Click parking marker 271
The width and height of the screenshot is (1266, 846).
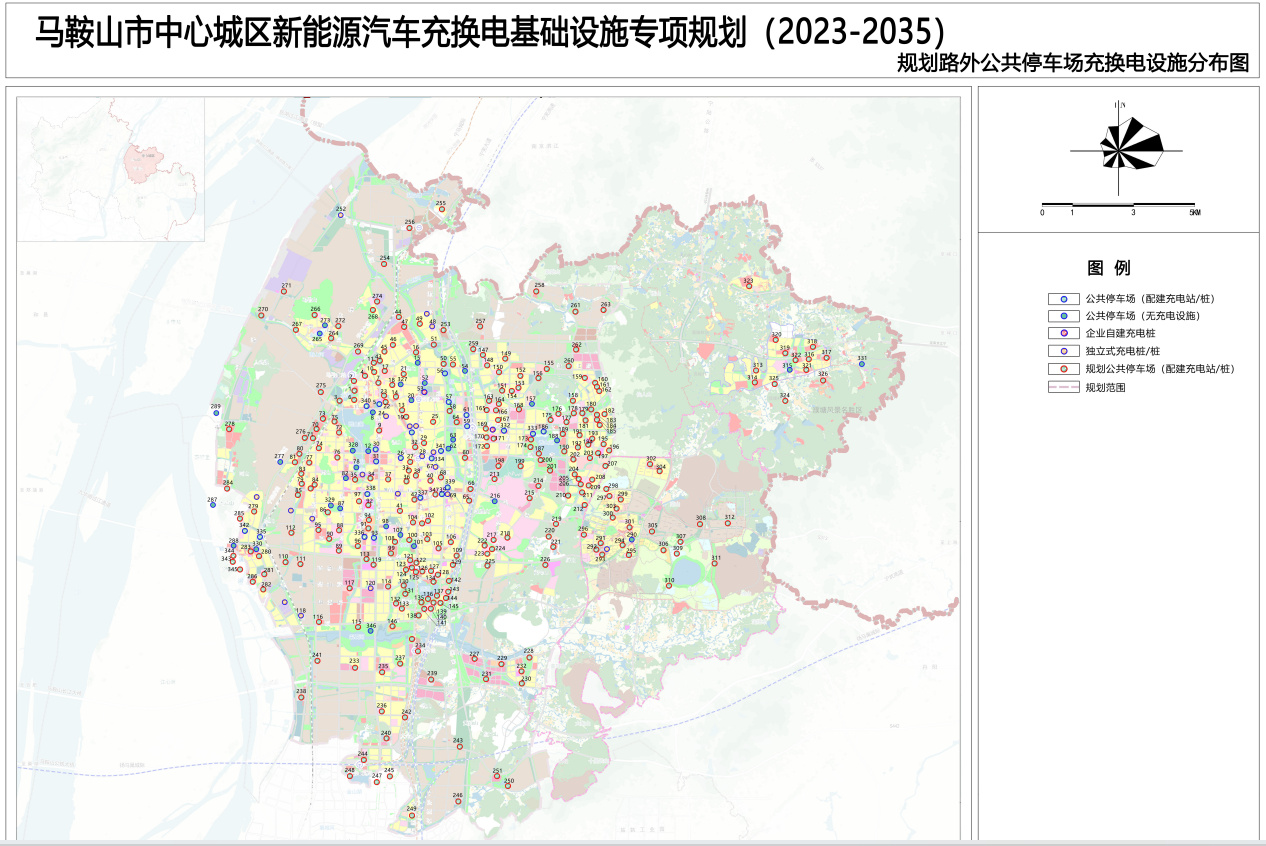pos(286,292)
